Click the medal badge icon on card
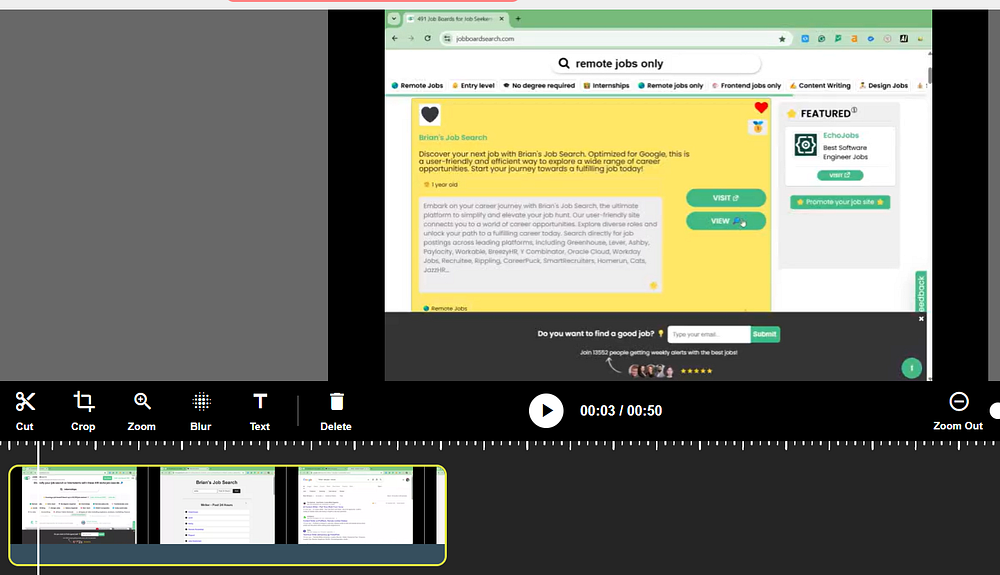The image size is (1000, 575). coord(758,127)
